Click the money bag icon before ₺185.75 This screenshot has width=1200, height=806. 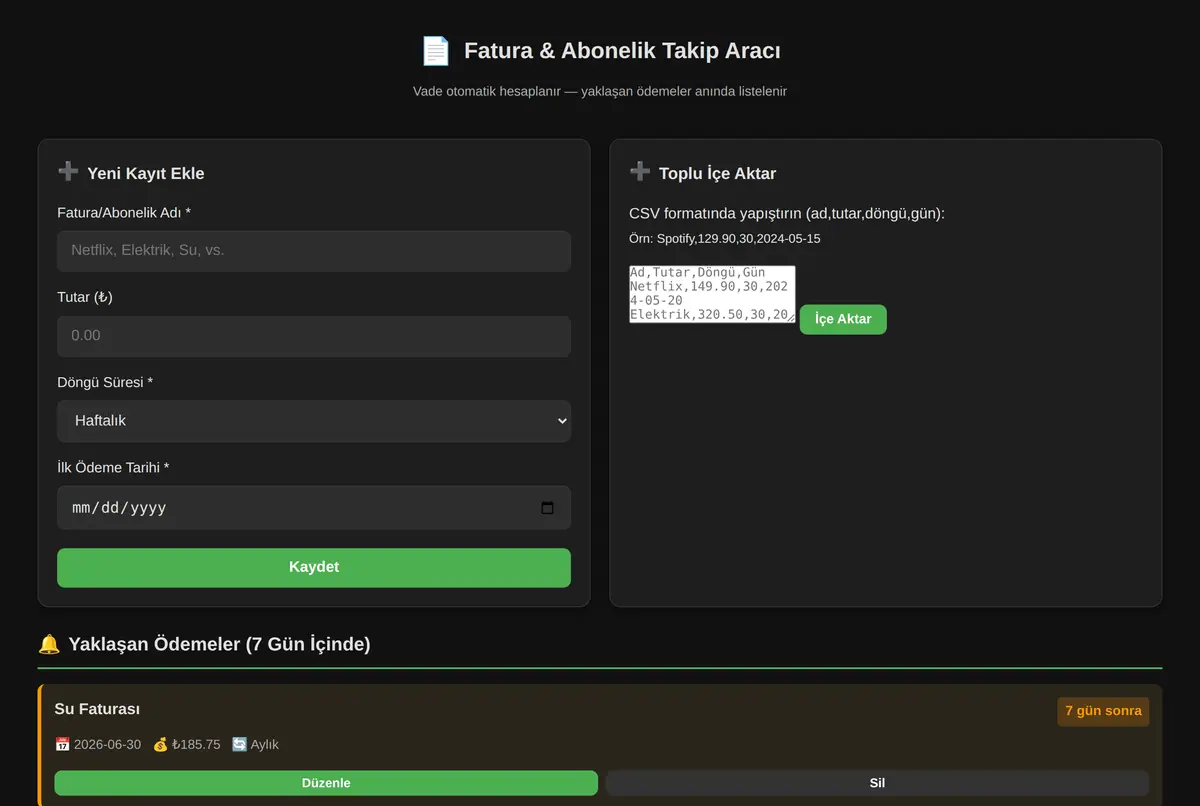pyautogui.click(x=160, y=744)
